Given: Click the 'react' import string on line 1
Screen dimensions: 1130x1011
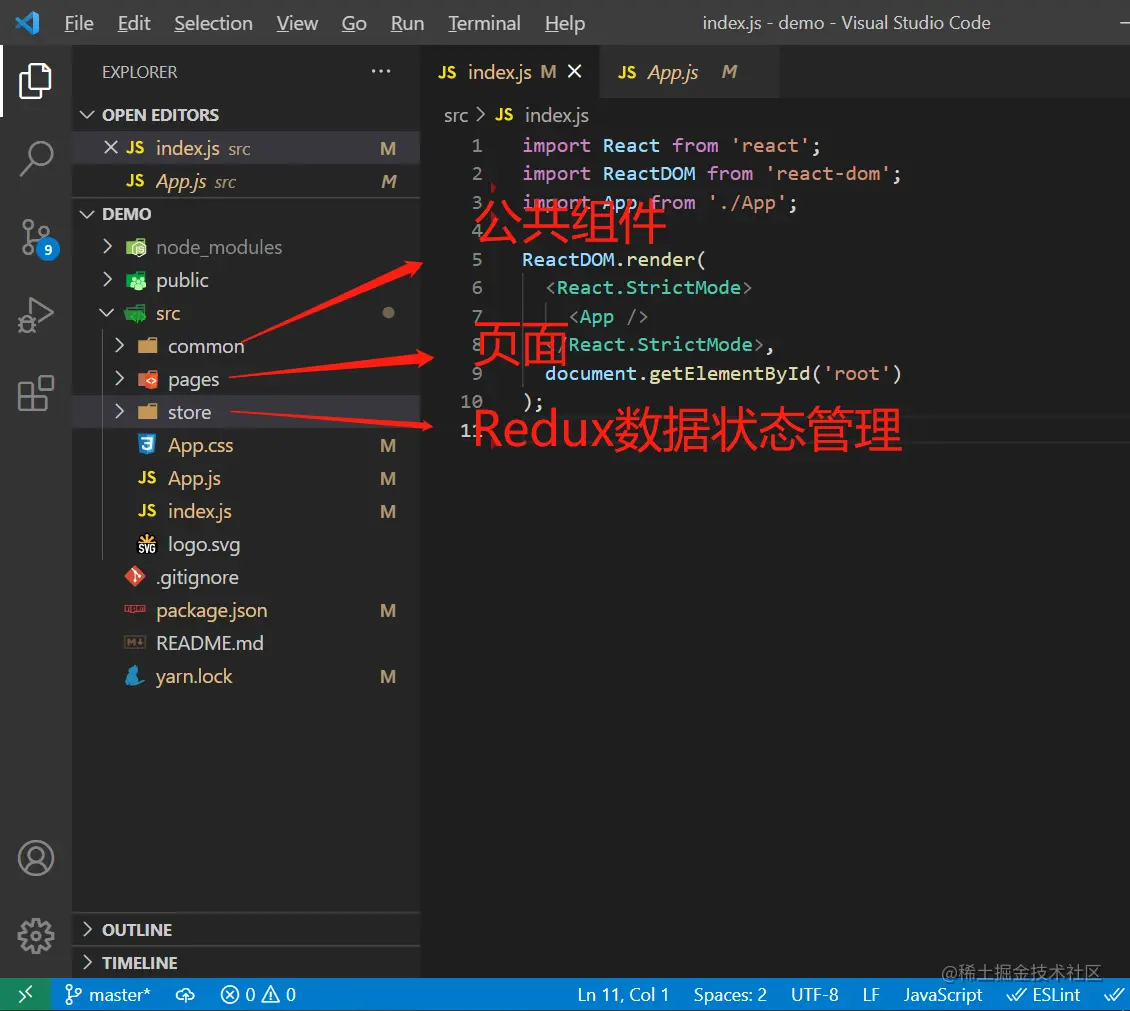Looking at the screenshot, I should pos(770,146).
